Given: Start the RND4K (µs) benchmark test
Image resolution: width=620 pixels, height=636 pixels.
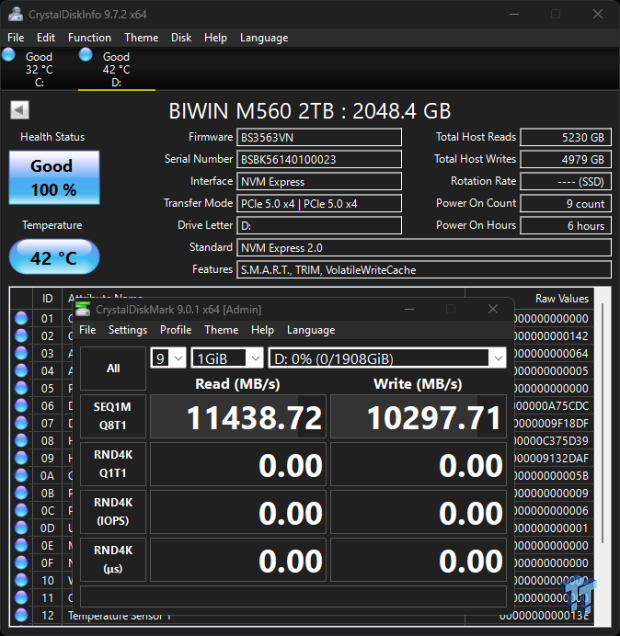Looking at the screenshot, I should coord(113,560).
